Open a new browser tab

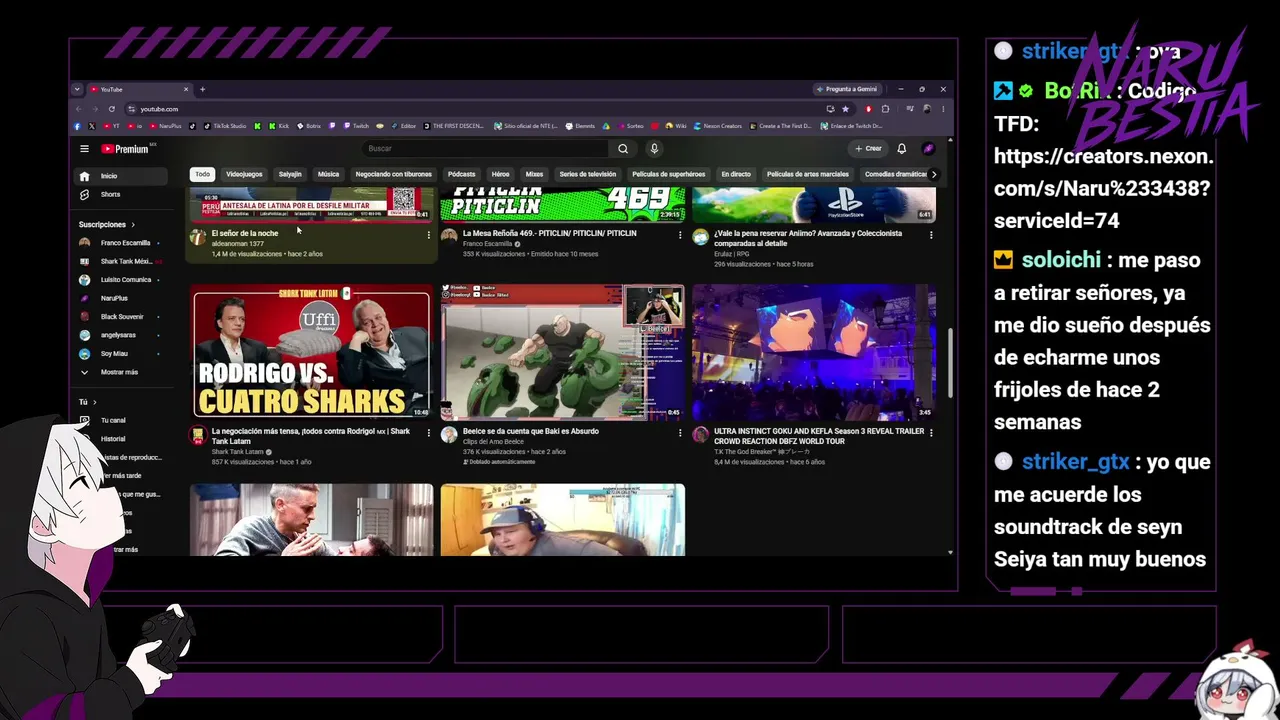pos(202,89)
